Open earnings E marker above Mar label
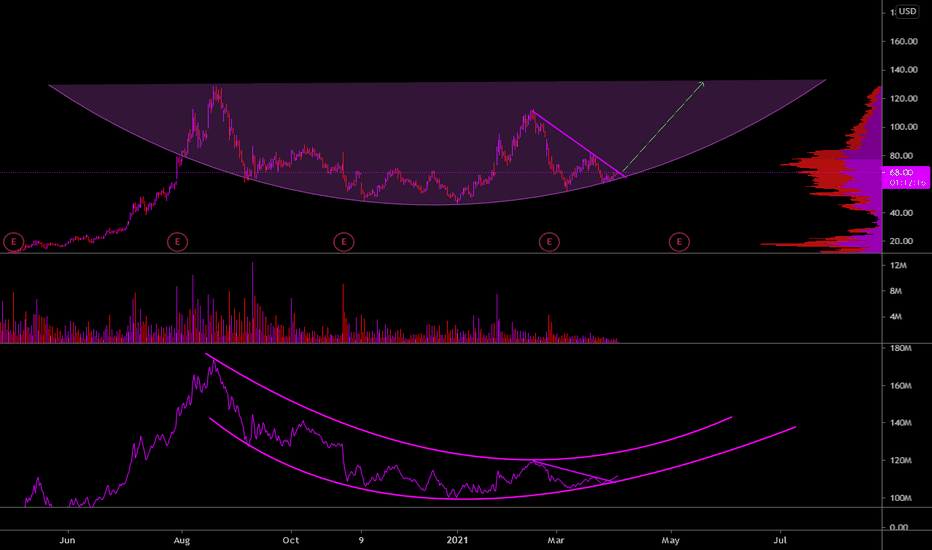Screen dimensions: 932x550 549,242
